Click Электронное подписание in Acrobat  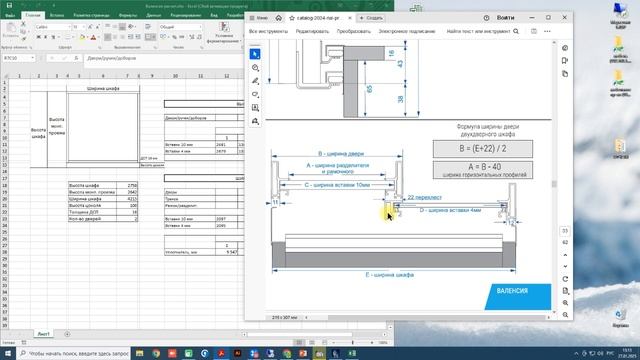pyautogui.click(x=407, y=31)
